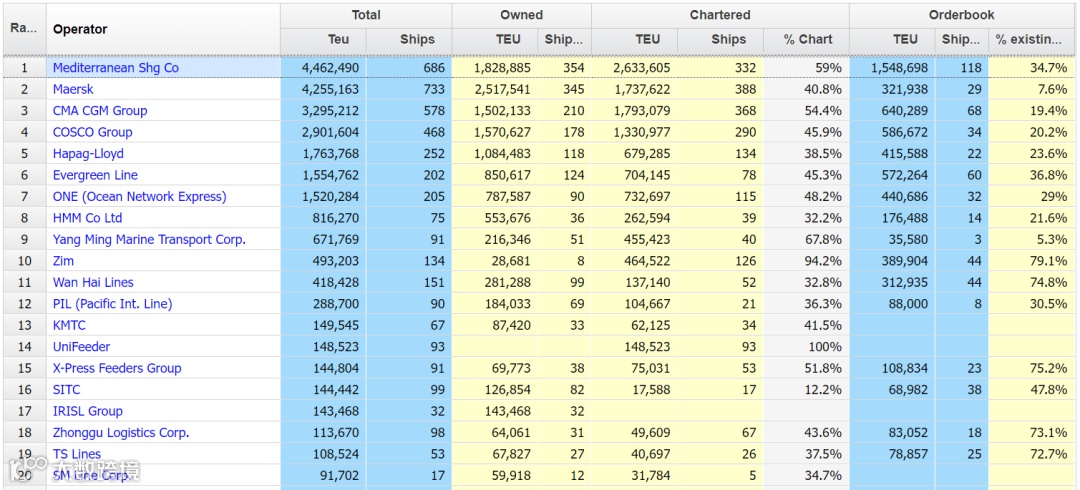1080x490 pixels.
Task: Open the Mediterranean Shg Co operator link
Action: [116, 68]
